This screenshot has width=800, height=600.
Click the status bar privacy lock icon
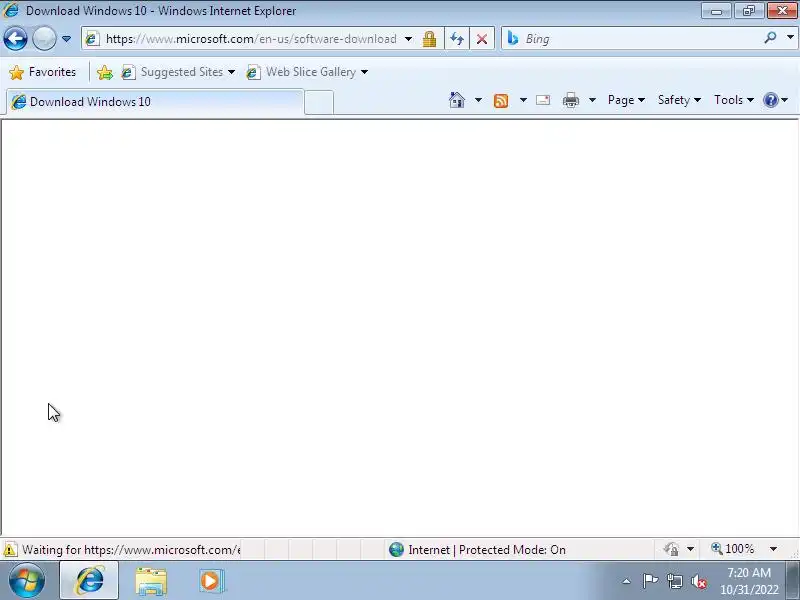(671, 549)
